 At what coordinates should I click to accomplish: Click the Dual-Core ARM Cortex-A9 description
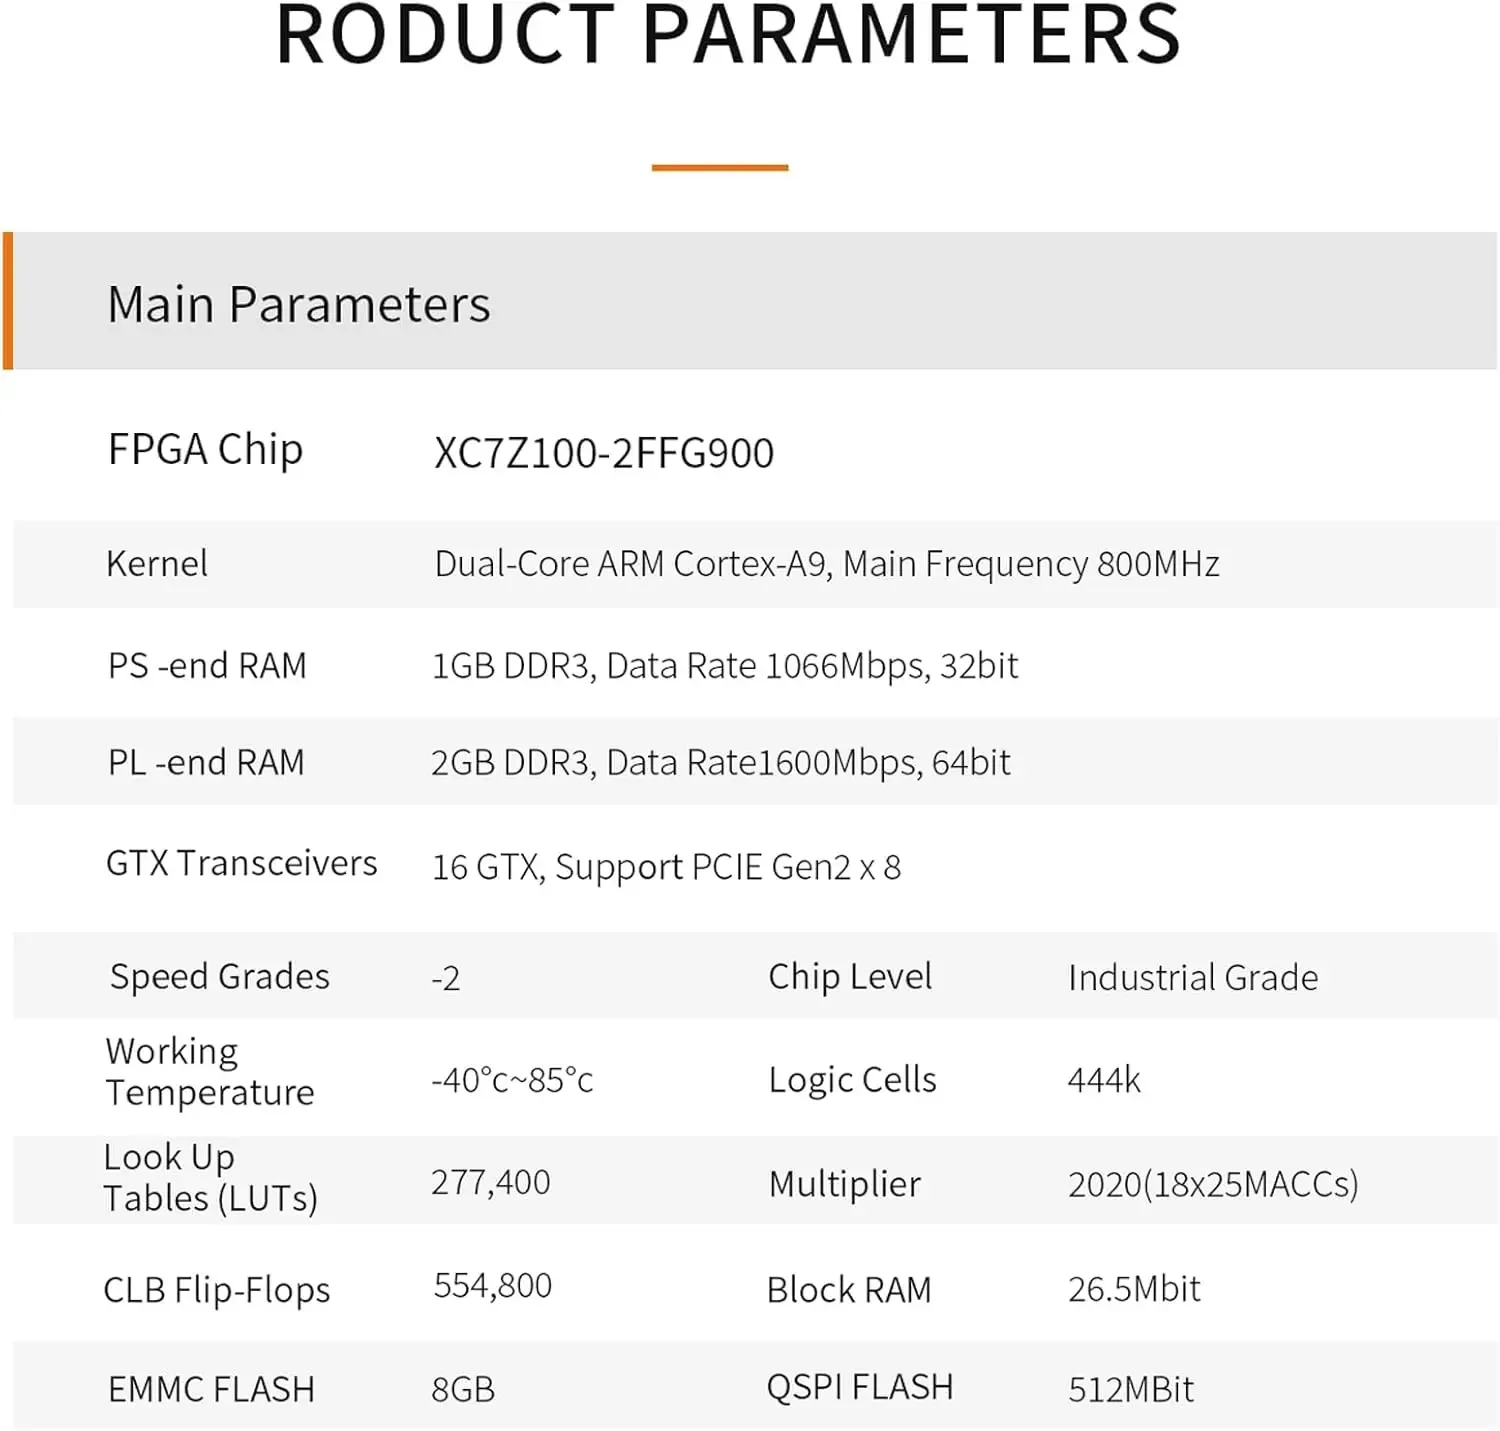point(826,564)
